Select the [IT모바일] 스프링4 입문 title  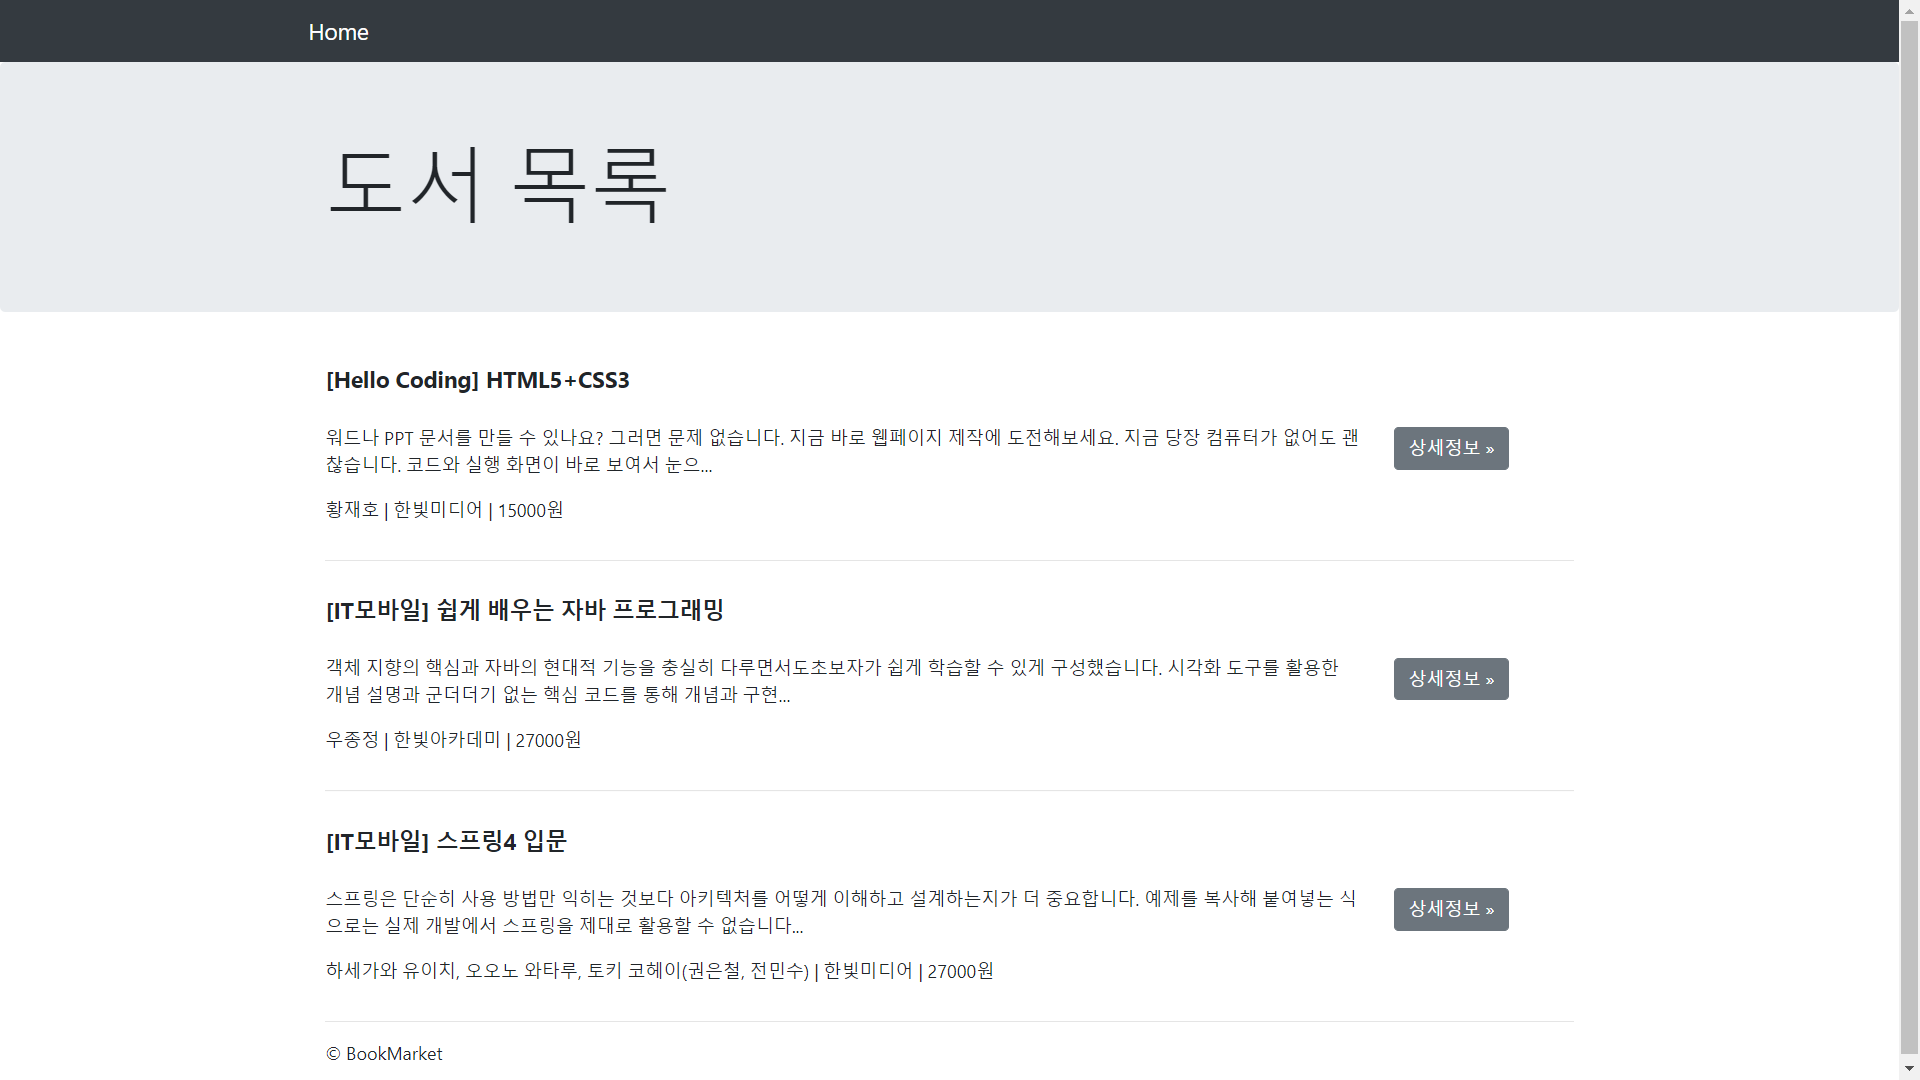[446, 841]
